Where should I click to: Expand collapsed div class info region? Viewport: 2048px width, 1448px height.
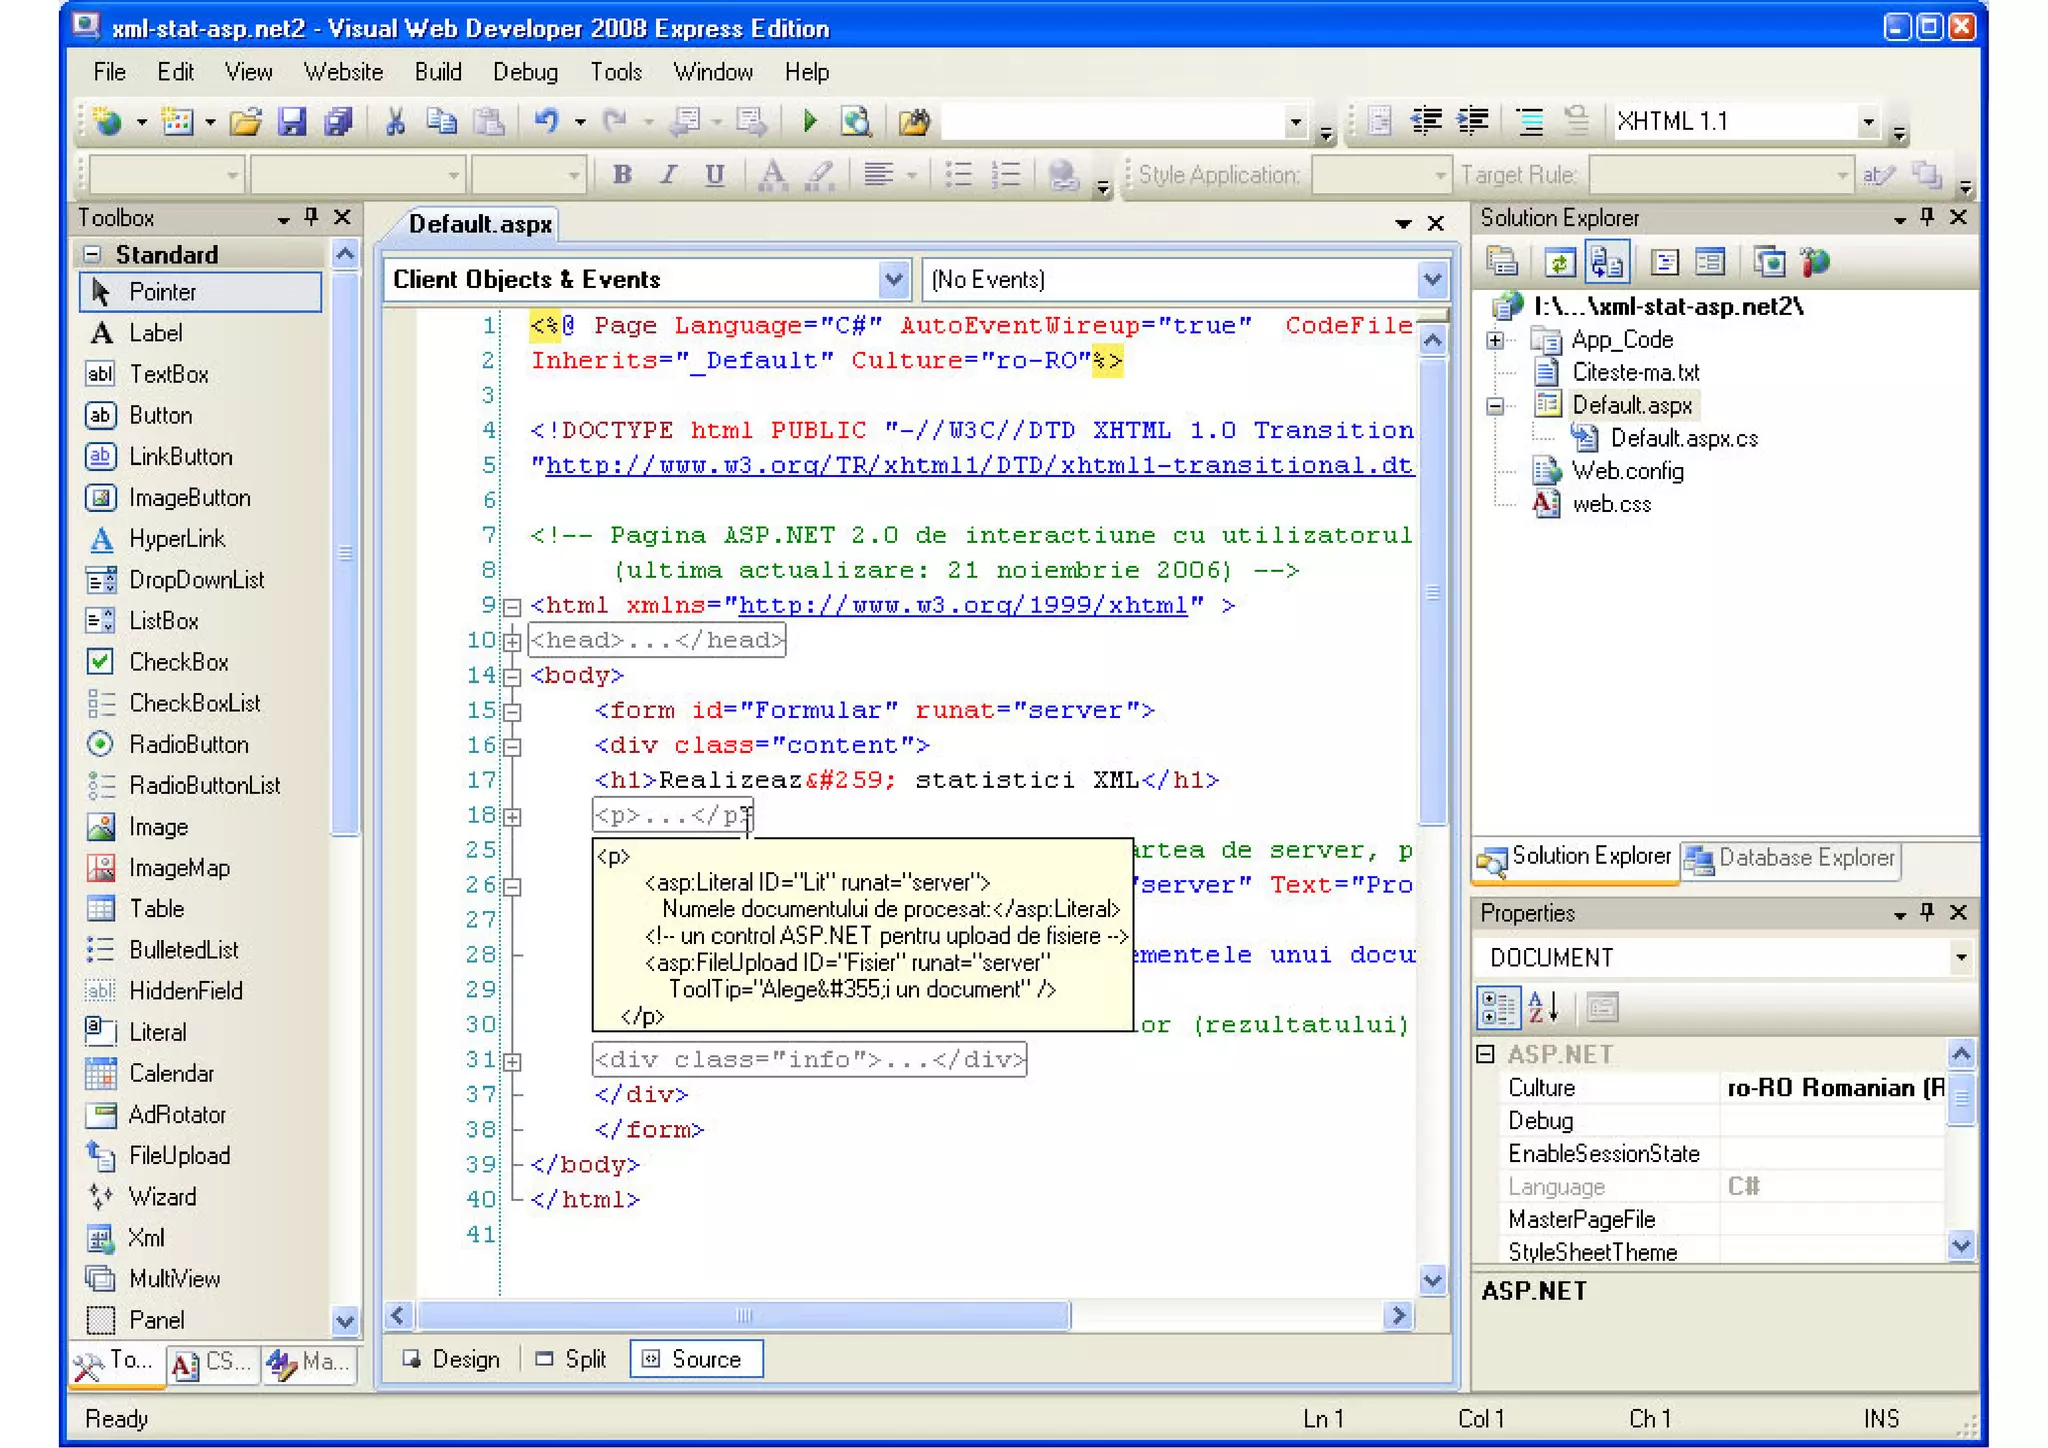[x=512, y=1061]
